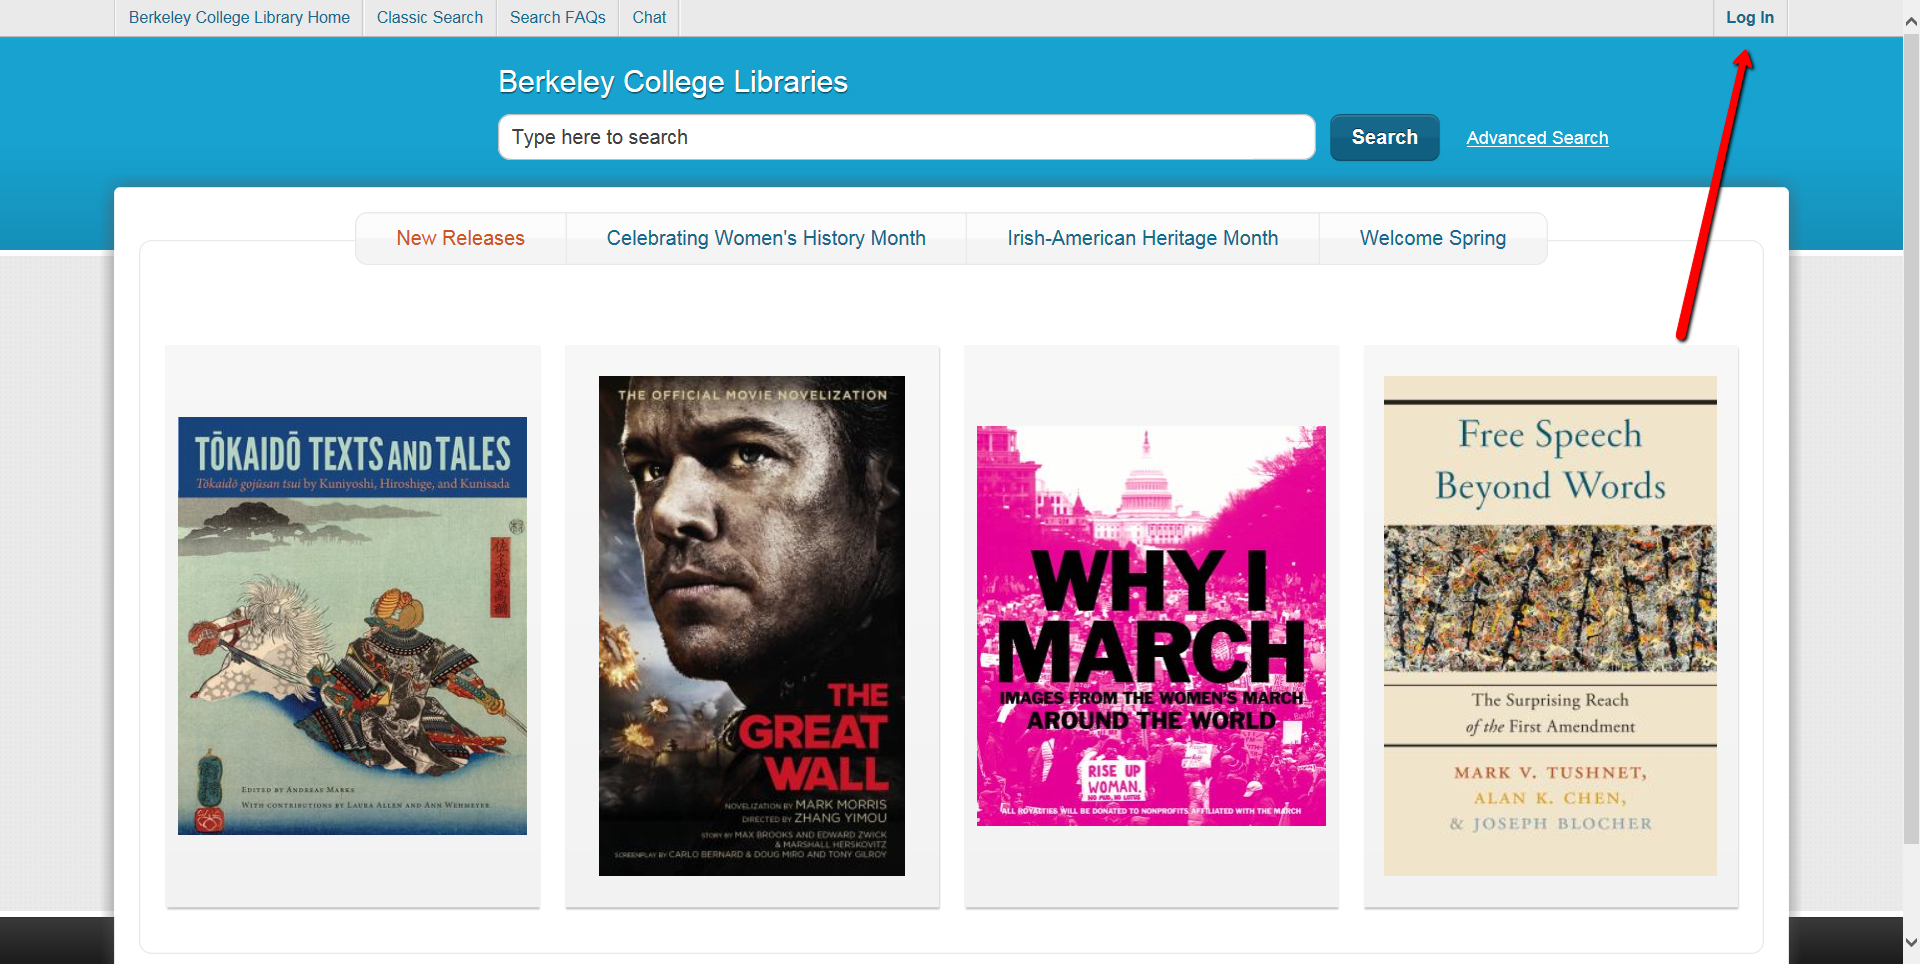The height and width of the screenshot is (964, 1920).
Task: Click the page scrollbar up arrow
Action: pos(1911,21)
